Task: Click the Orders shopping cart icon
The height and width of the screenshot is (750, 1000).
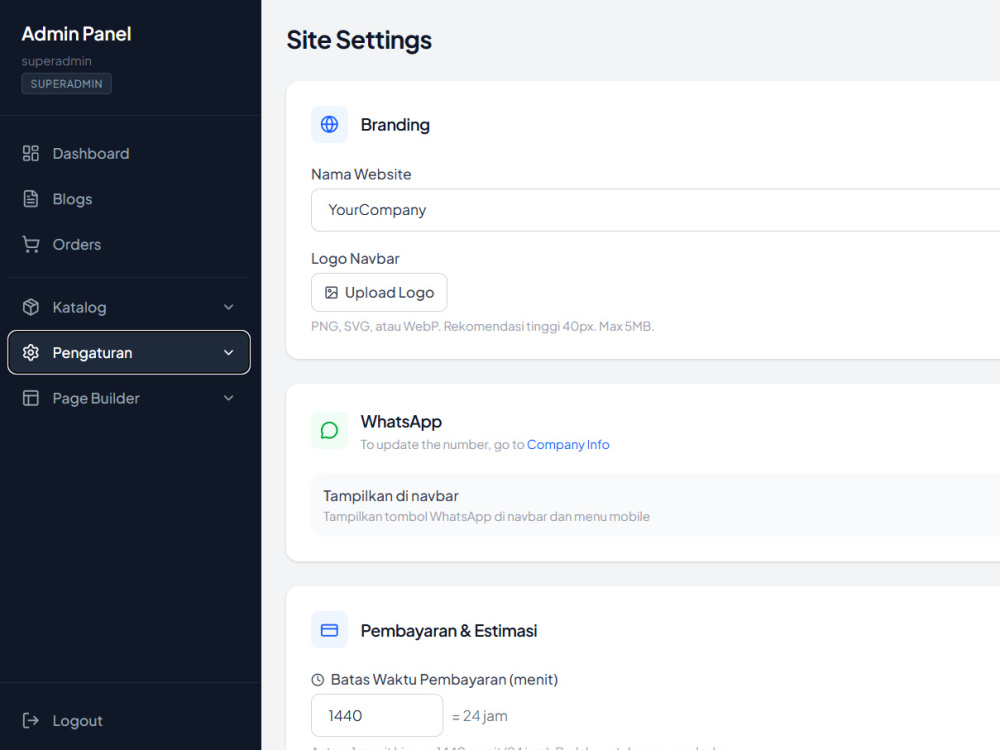Action: 31,244
